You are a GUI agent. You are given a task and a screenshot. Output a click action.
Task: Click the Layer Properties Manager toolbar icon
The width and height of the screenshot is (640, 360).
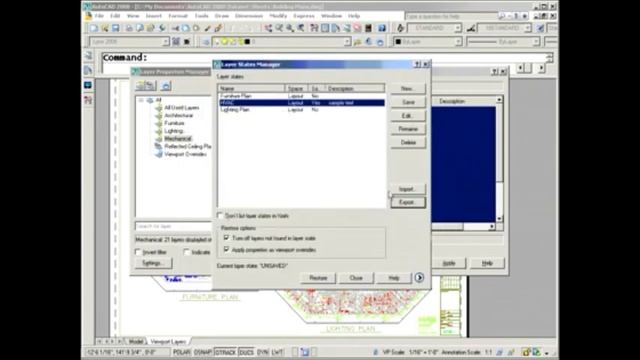pos(206,42)
